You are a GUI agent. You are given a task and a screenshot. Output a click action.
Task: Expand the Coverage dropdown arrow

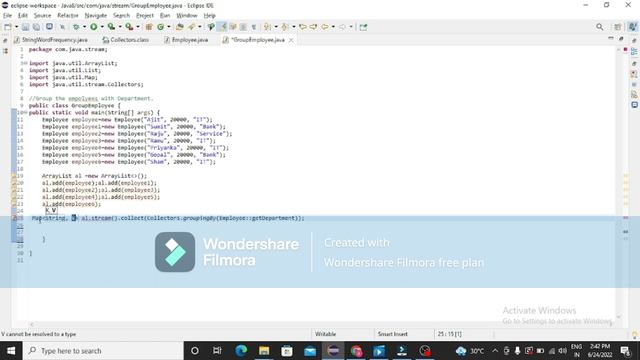pyautogui.click(x=120, y=27)
